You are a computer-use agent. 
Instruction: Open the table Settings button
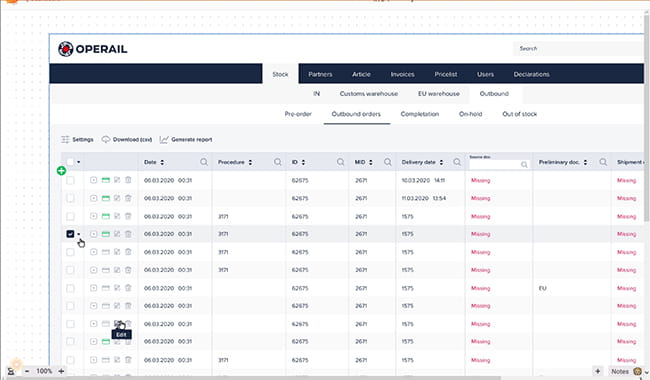coord(77,139)
